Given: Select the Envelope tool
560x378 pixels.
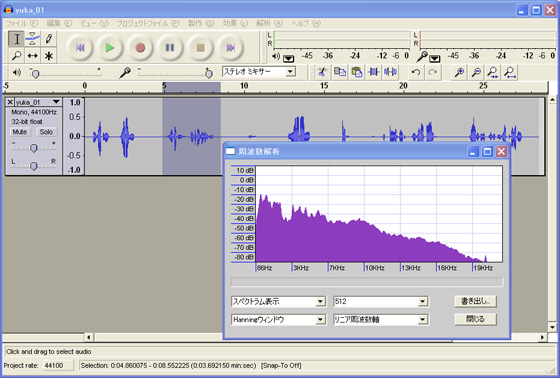Looking at the screenshot, I should [32, 39].
